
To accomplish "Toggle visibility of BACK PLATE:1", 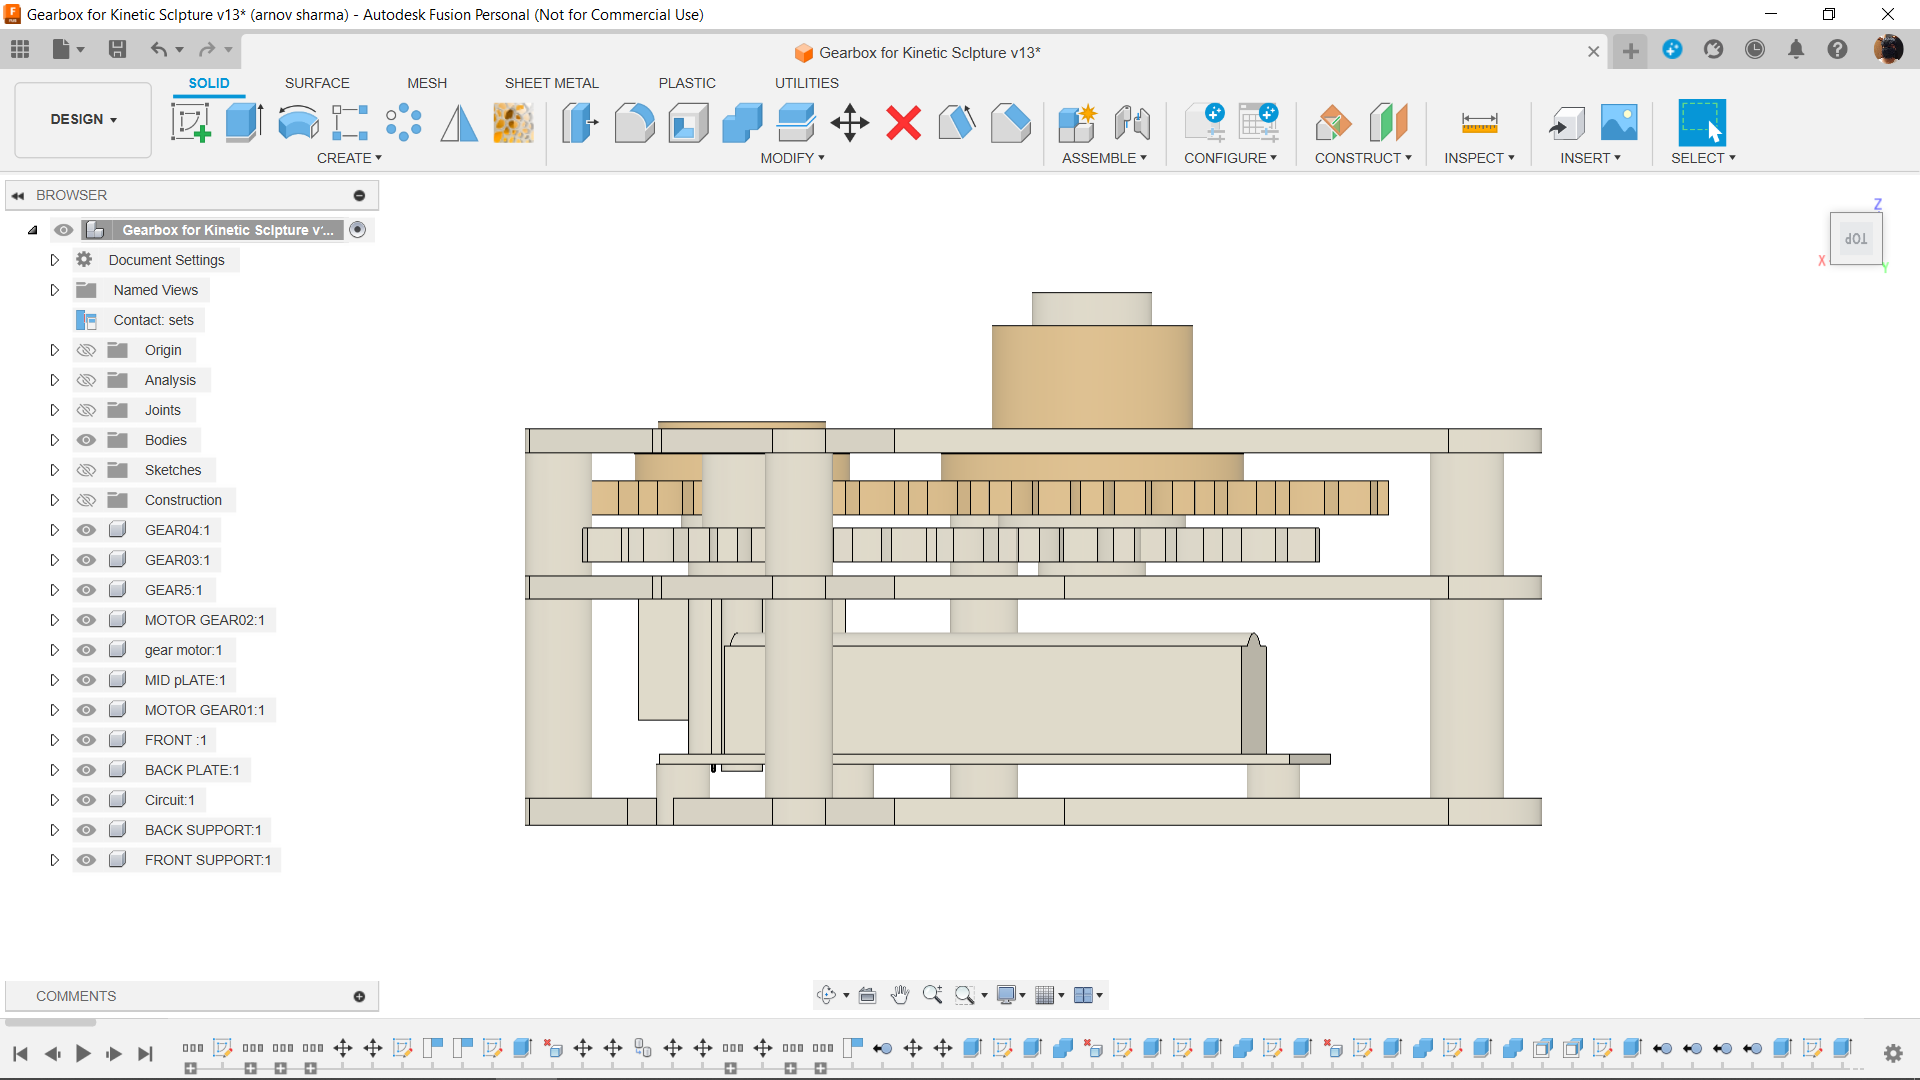I will pos(86,770).
